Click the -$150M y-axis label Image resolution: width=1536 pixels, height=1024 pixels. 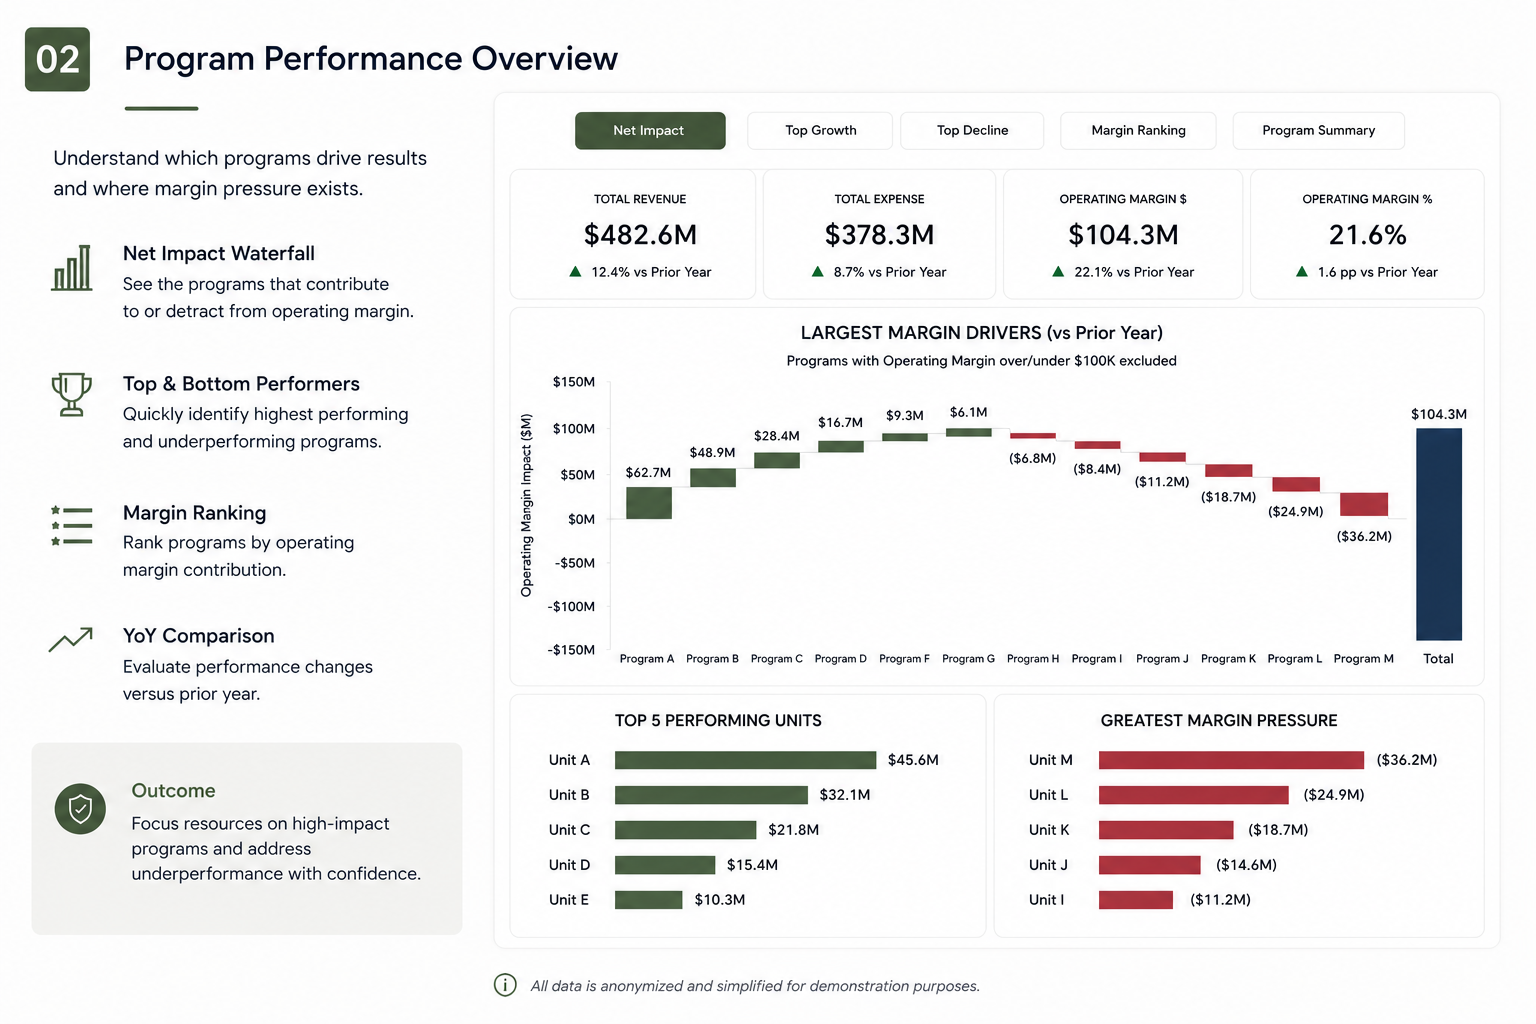click(570, 650)
